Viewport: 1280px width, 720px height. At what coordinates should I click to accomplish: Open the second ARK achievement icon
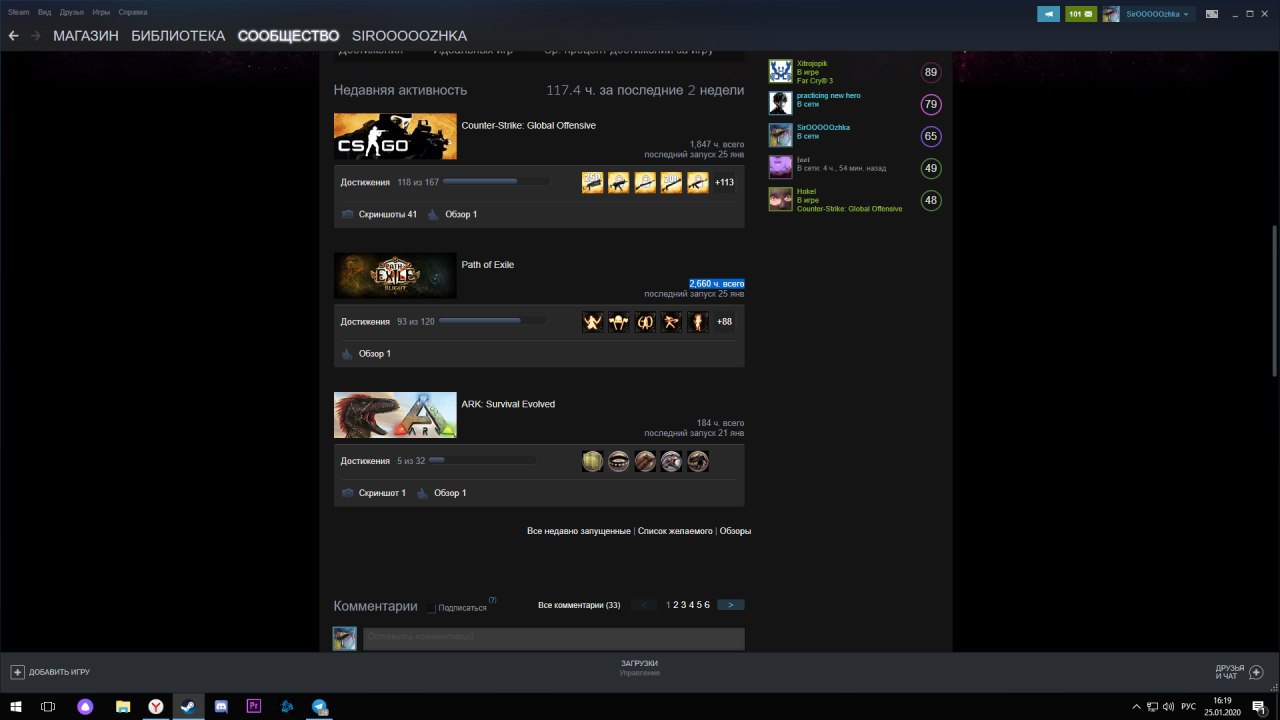(619, 461)
